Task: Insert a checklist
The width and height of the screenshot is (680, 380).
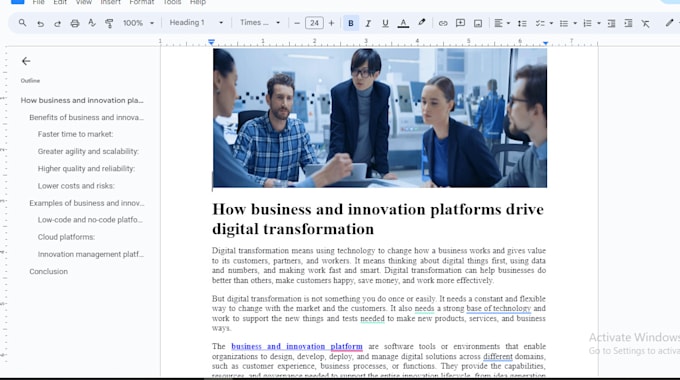Action: [540, 23]
